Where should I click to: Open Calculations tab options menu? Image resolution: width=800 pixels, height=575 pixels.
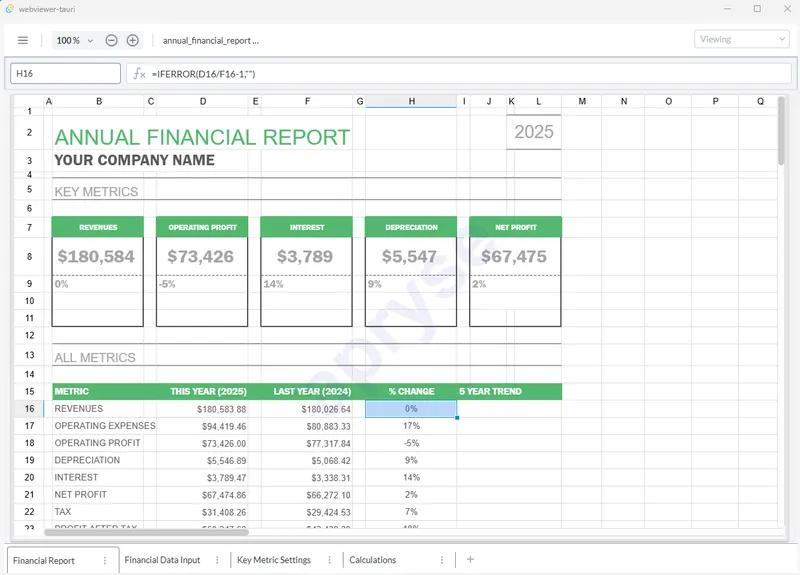tap(441, 561)
